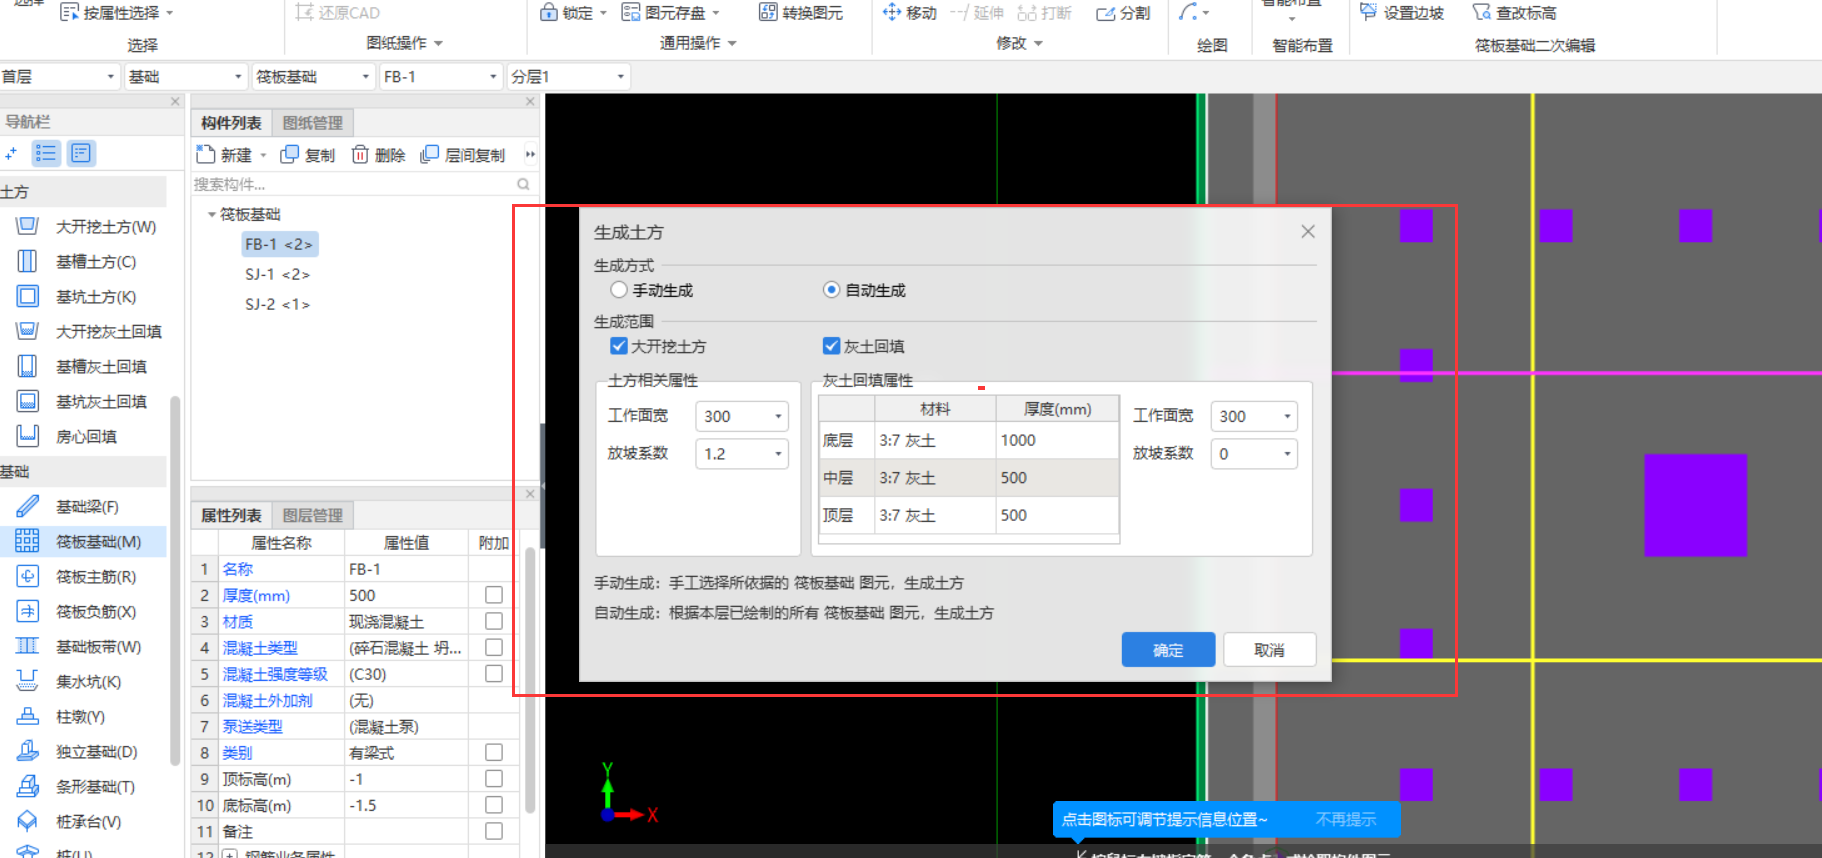Click 新建 in component list

224,155
